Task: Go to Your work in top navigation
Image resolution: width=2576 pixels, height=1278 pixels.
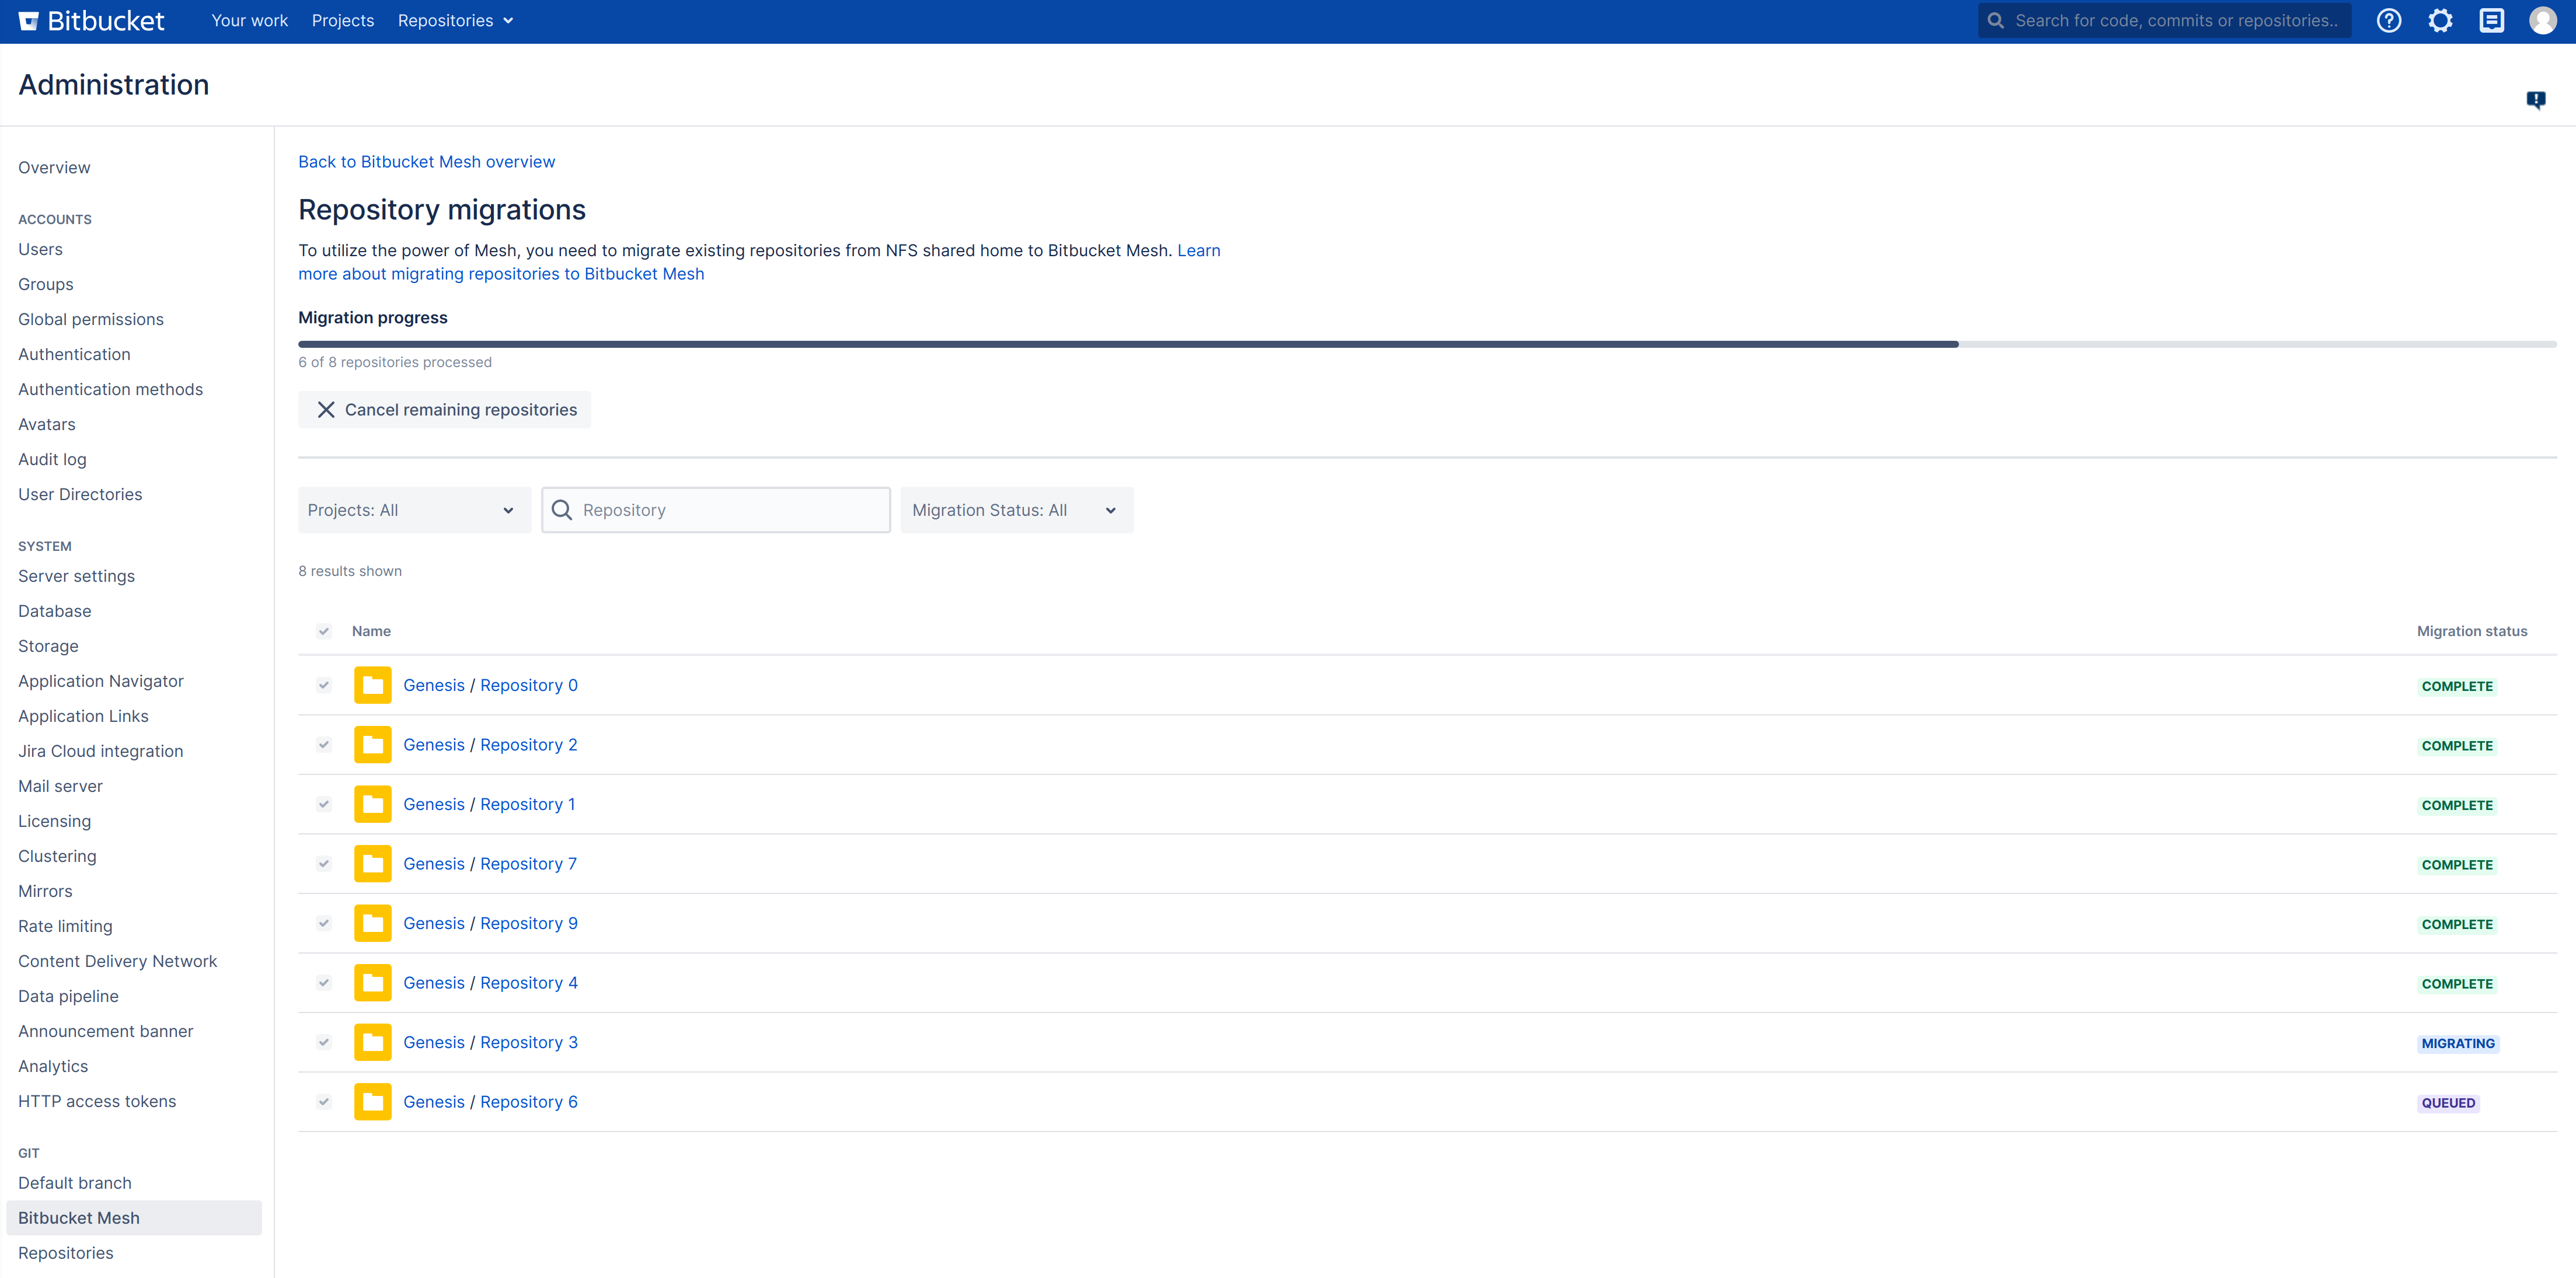Action: pos(249,21)
